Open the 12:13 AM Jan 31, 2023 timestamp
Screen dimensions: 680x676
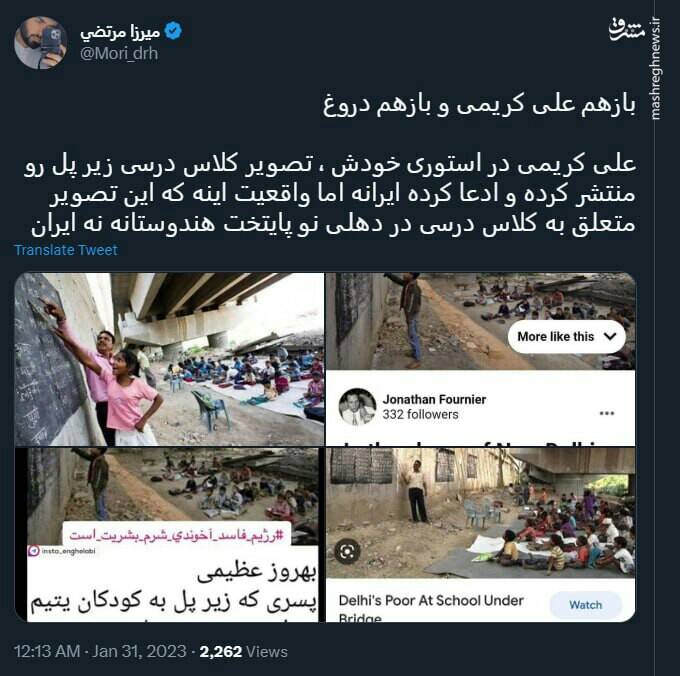100,651
